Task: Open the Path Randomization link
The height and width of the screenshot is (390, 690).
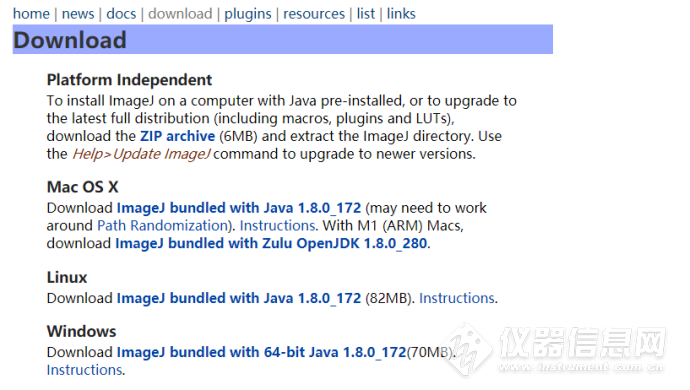Action: click(x=161, y=225)
